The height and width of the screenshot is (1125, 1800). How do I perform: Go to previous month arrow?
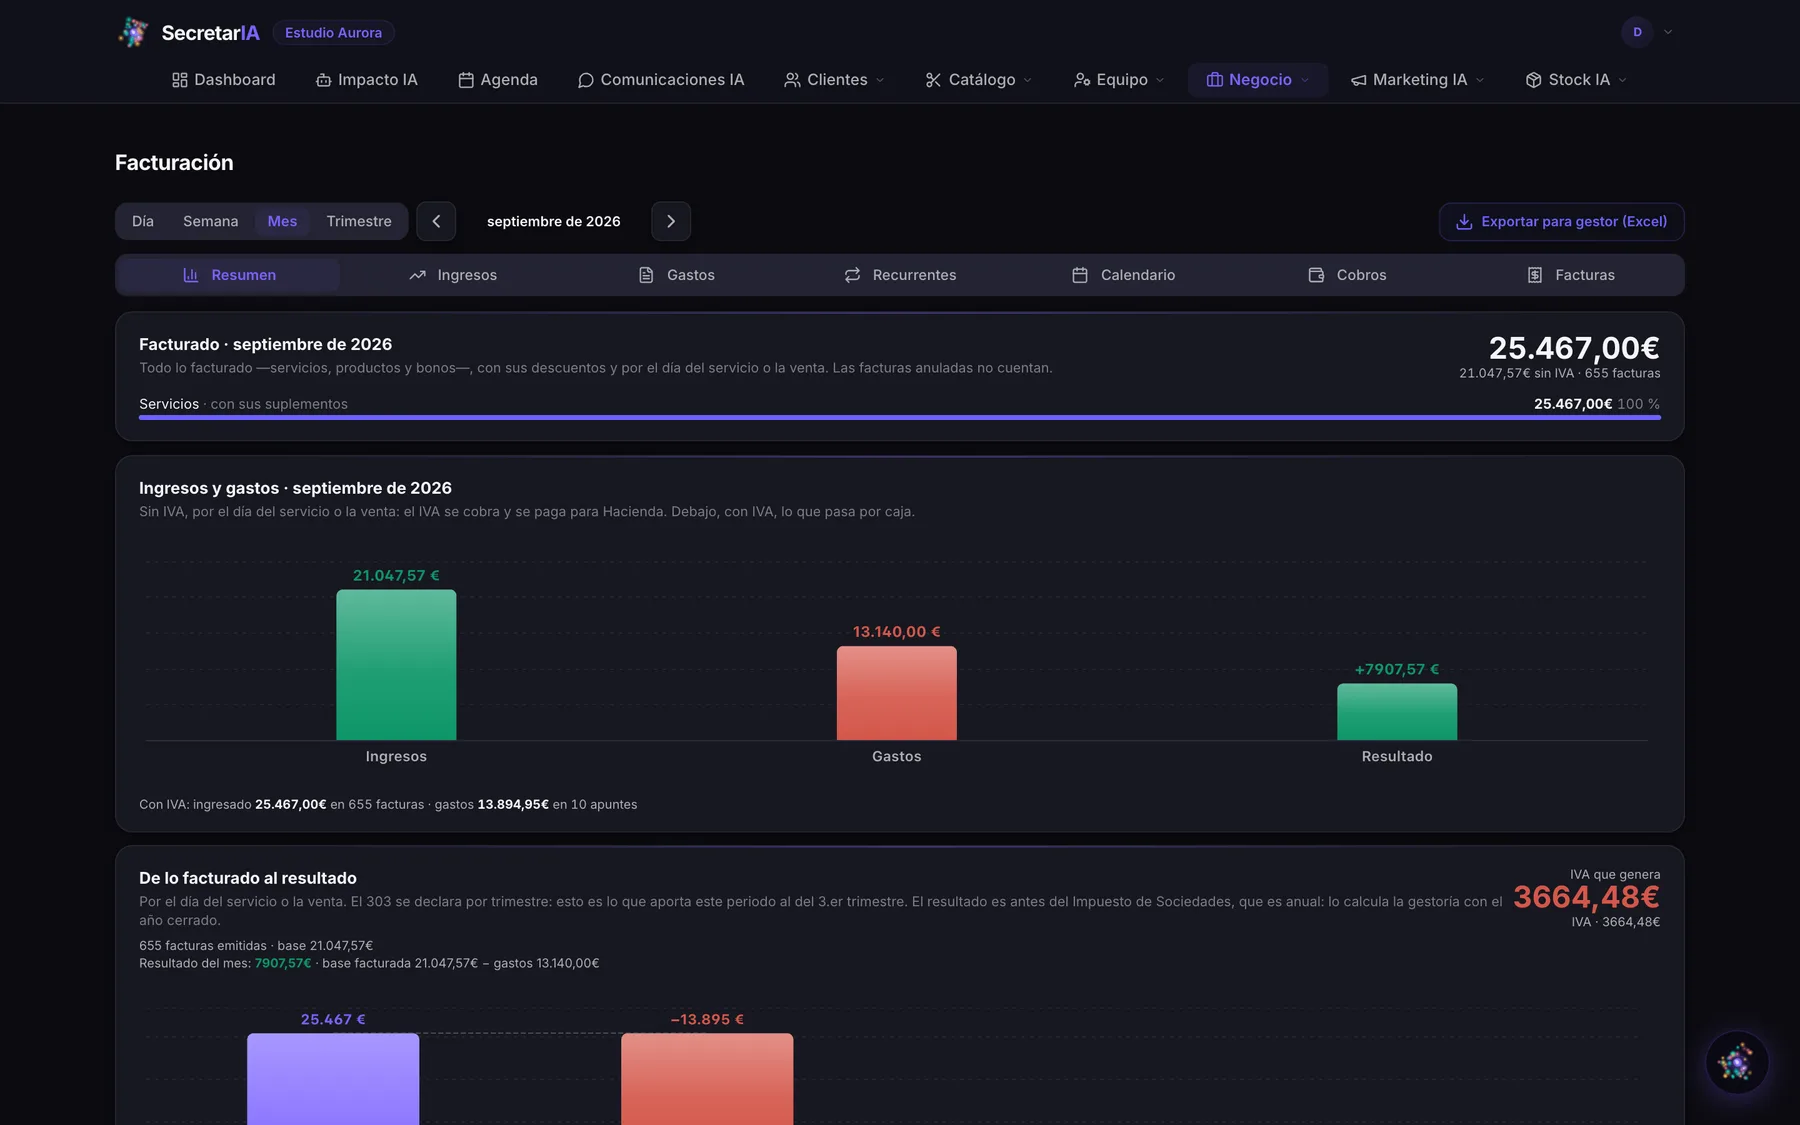[436, 221]
